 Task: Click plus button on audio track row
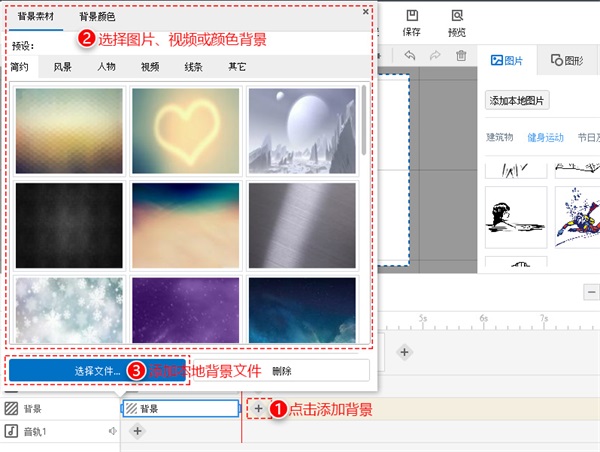(x=137, y=431)
